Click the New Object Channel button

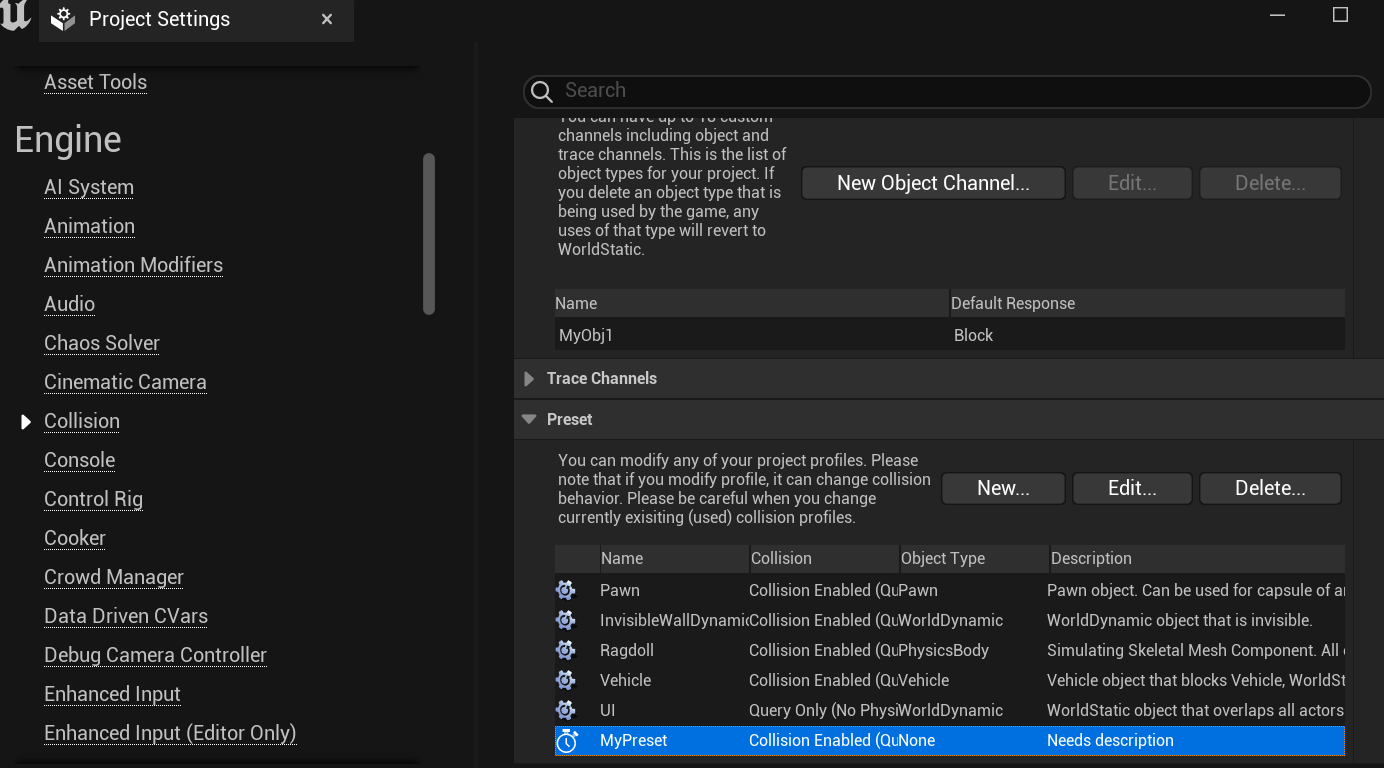coord(933,183)
